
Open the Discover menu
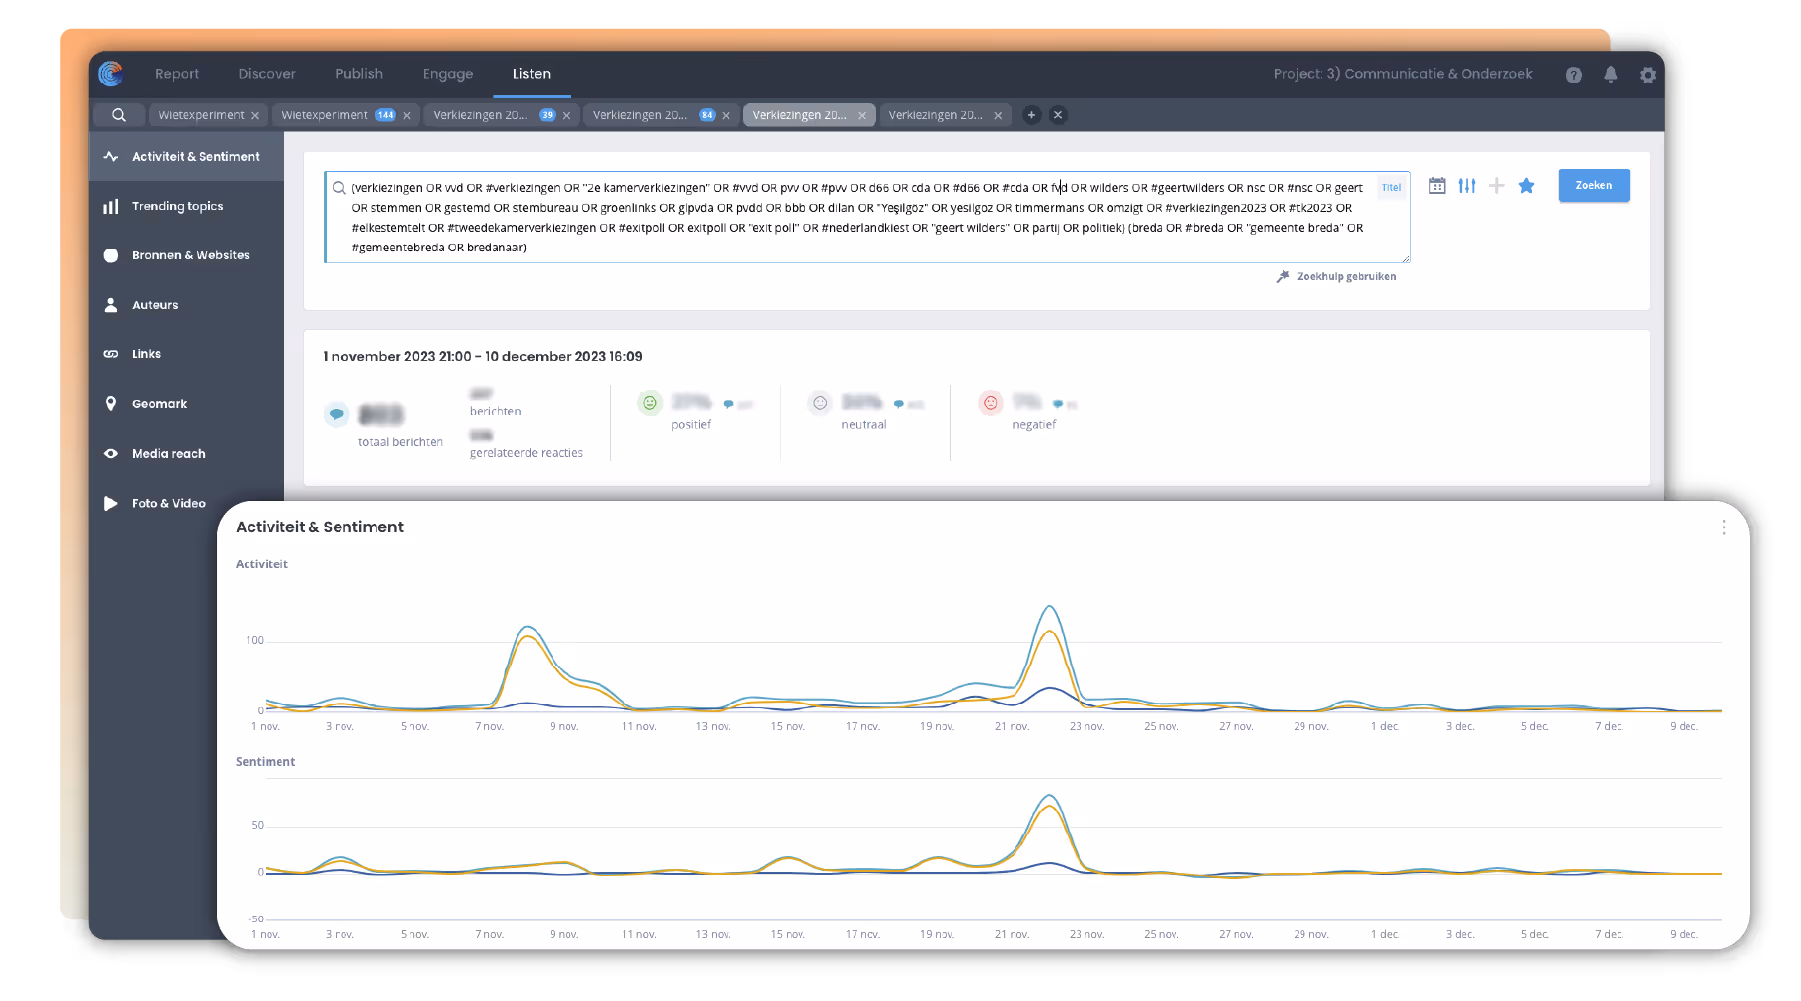[267, 74]
